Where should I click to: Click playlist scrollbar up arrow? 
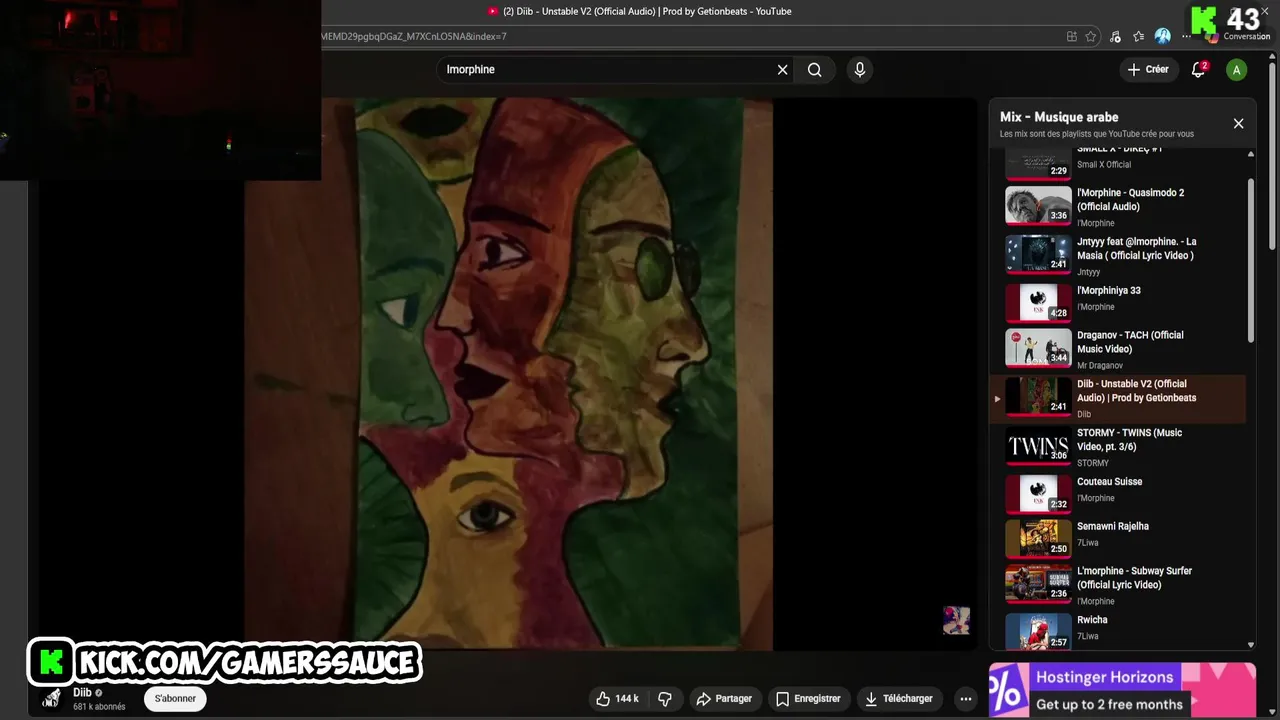[x=1250, y=154]
